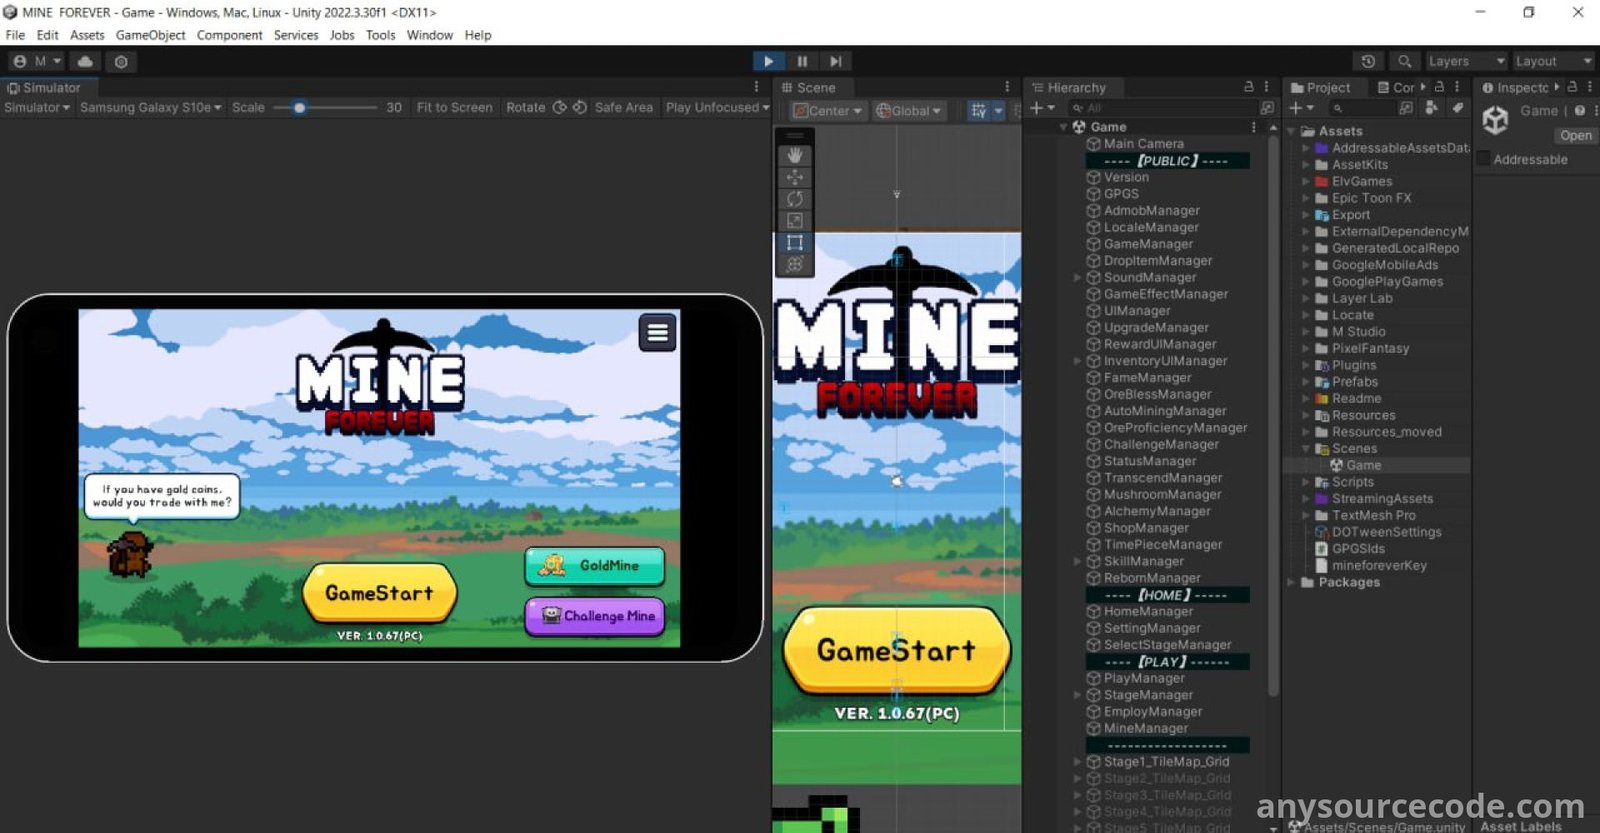Open the Play Unfocused dropdown
The height and width of the screenshot is (833, 1600).
click(x=717, y=107)
